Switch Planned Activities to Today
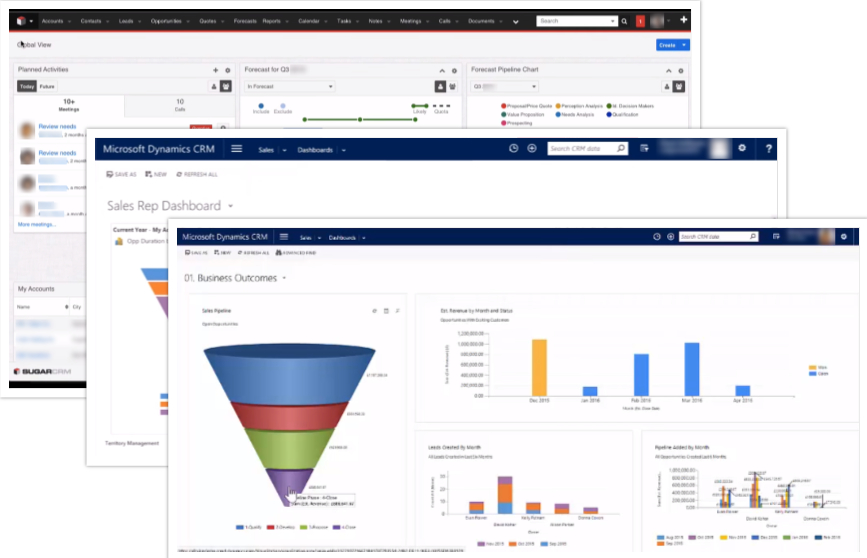867x558 pixels. (27, 86)
